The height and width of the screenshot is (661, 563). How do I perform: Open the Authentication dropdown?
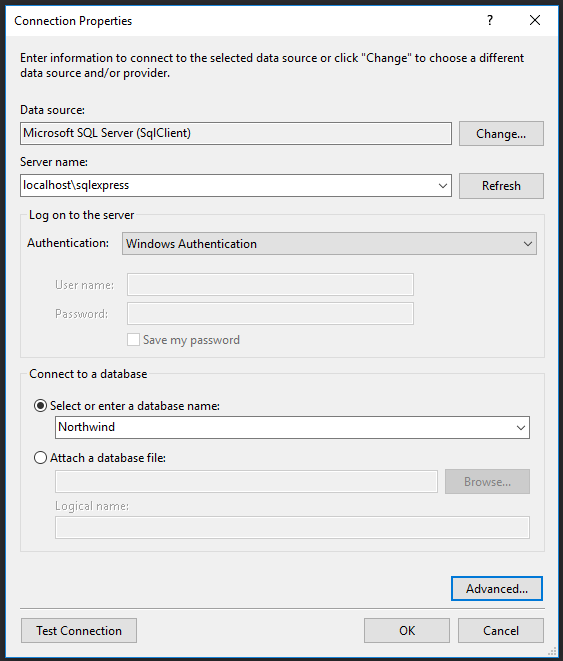(329, 244)
